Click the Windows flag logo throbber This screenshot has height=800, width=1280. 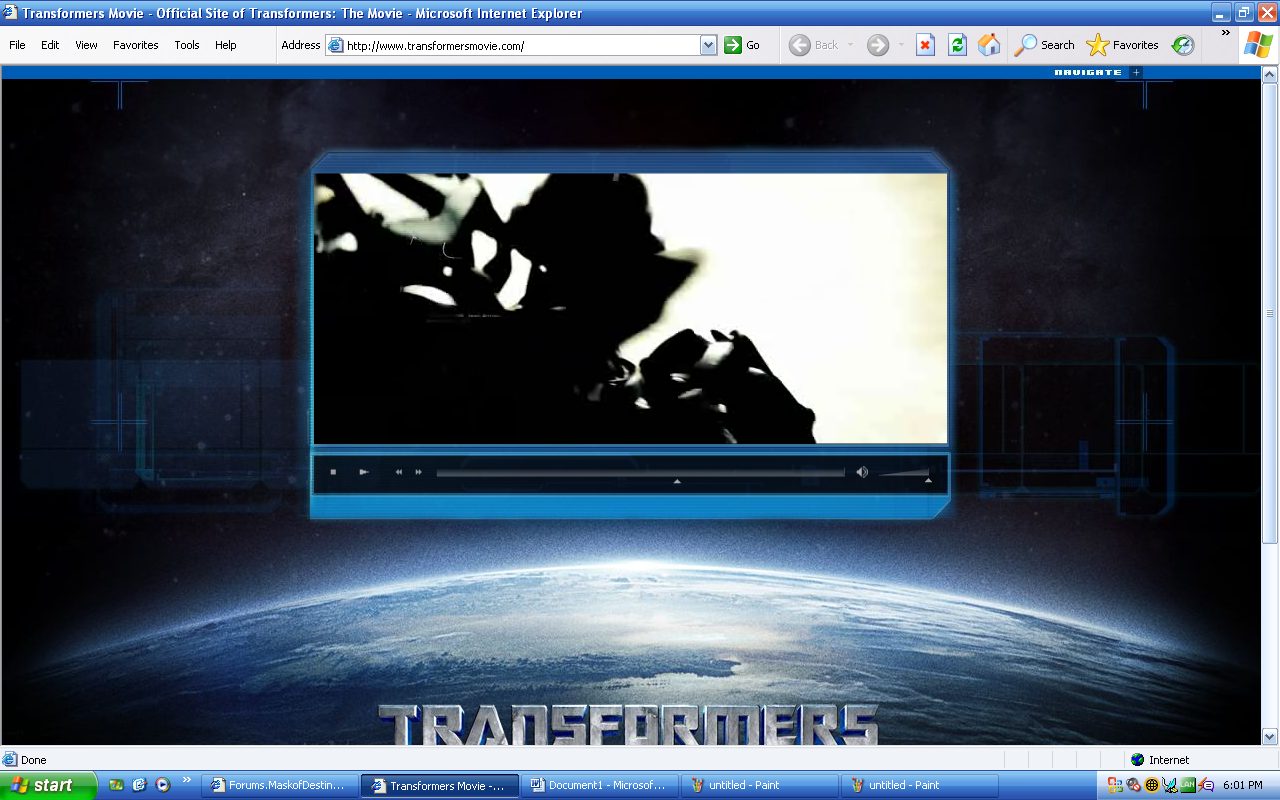click(1259, 44)
